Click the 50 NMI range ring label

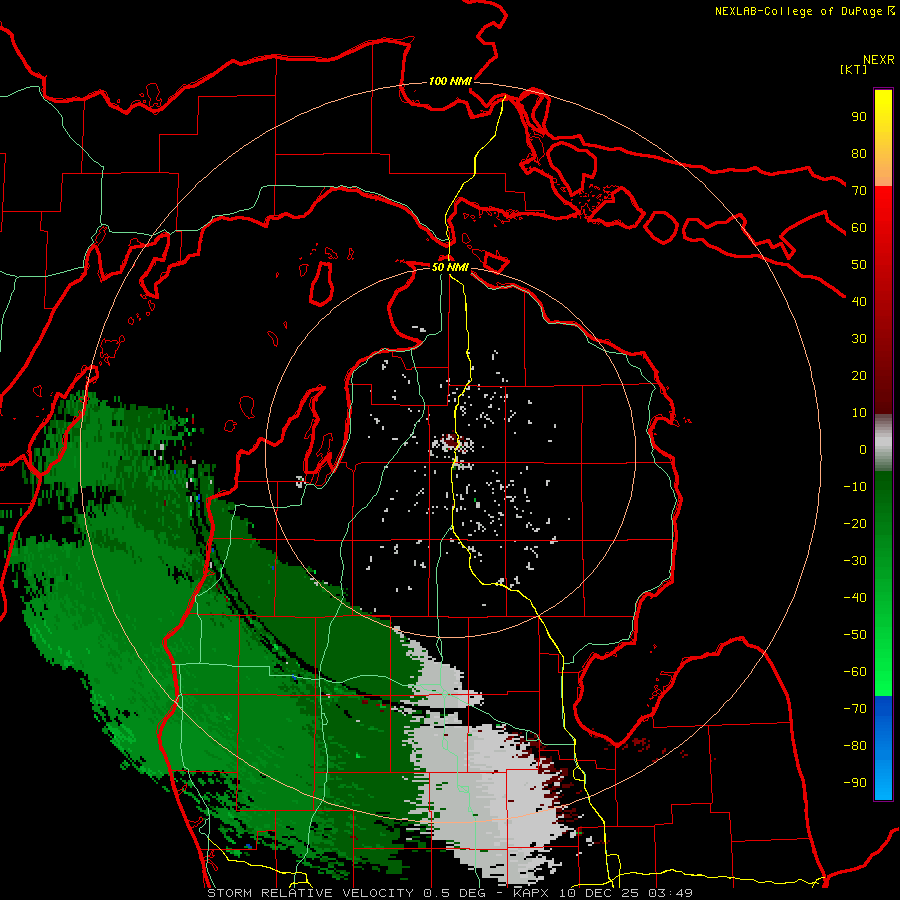pos(450,267)
